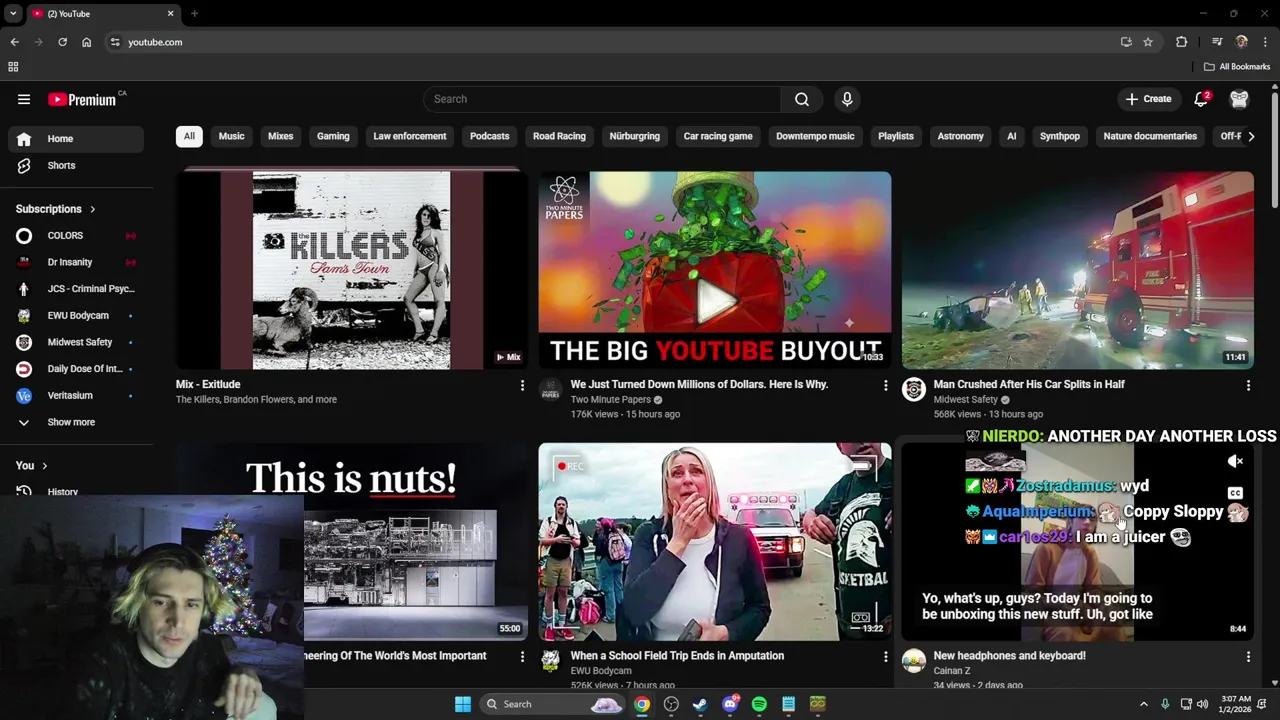This screenshot has width=1280, height=720.
Task: Open the Chrome extensions puzzle icon
Action: (x=1182, y=42)
